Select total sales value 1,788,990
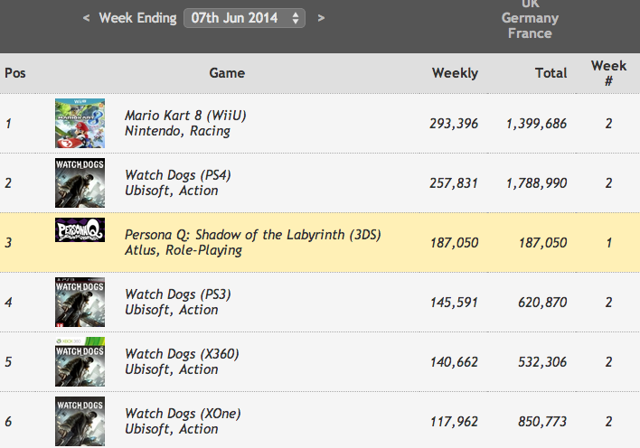640x448 pixels. coord(536,183)
